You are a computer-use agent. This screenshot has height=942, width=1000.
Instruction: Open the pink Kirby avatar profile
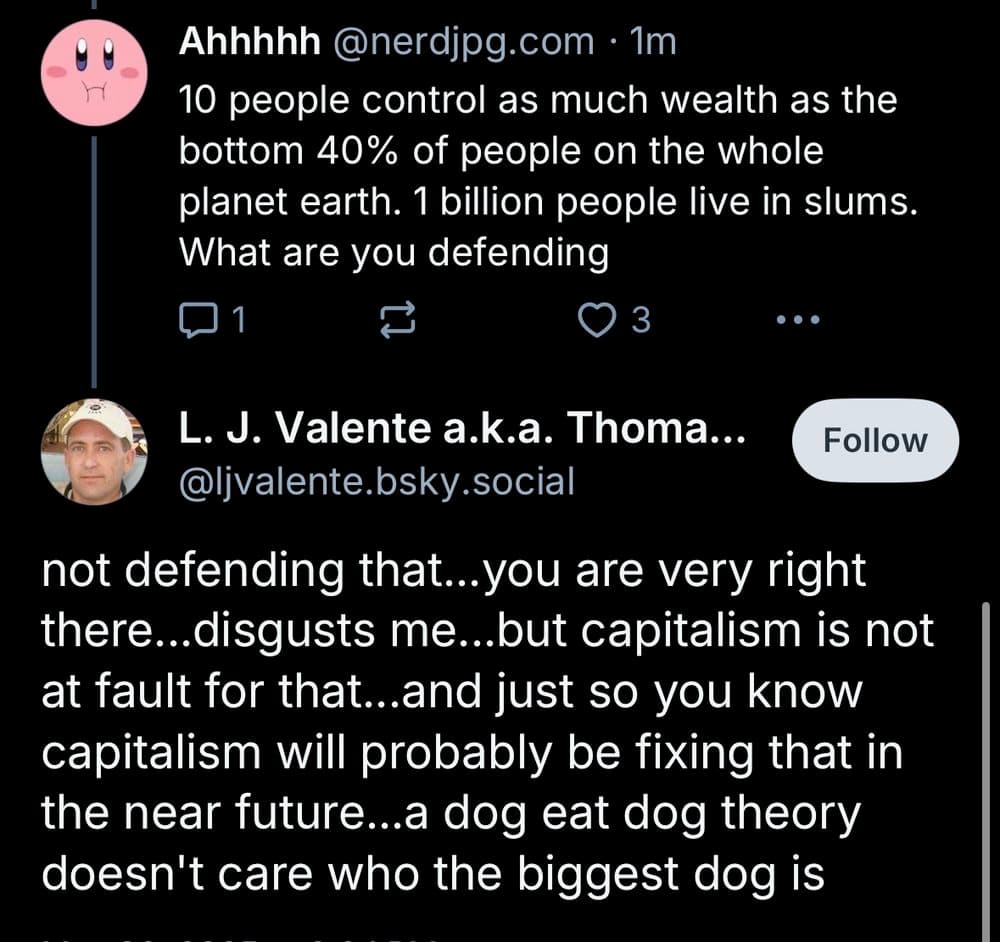pyautogui.click(x=94, y=73)
